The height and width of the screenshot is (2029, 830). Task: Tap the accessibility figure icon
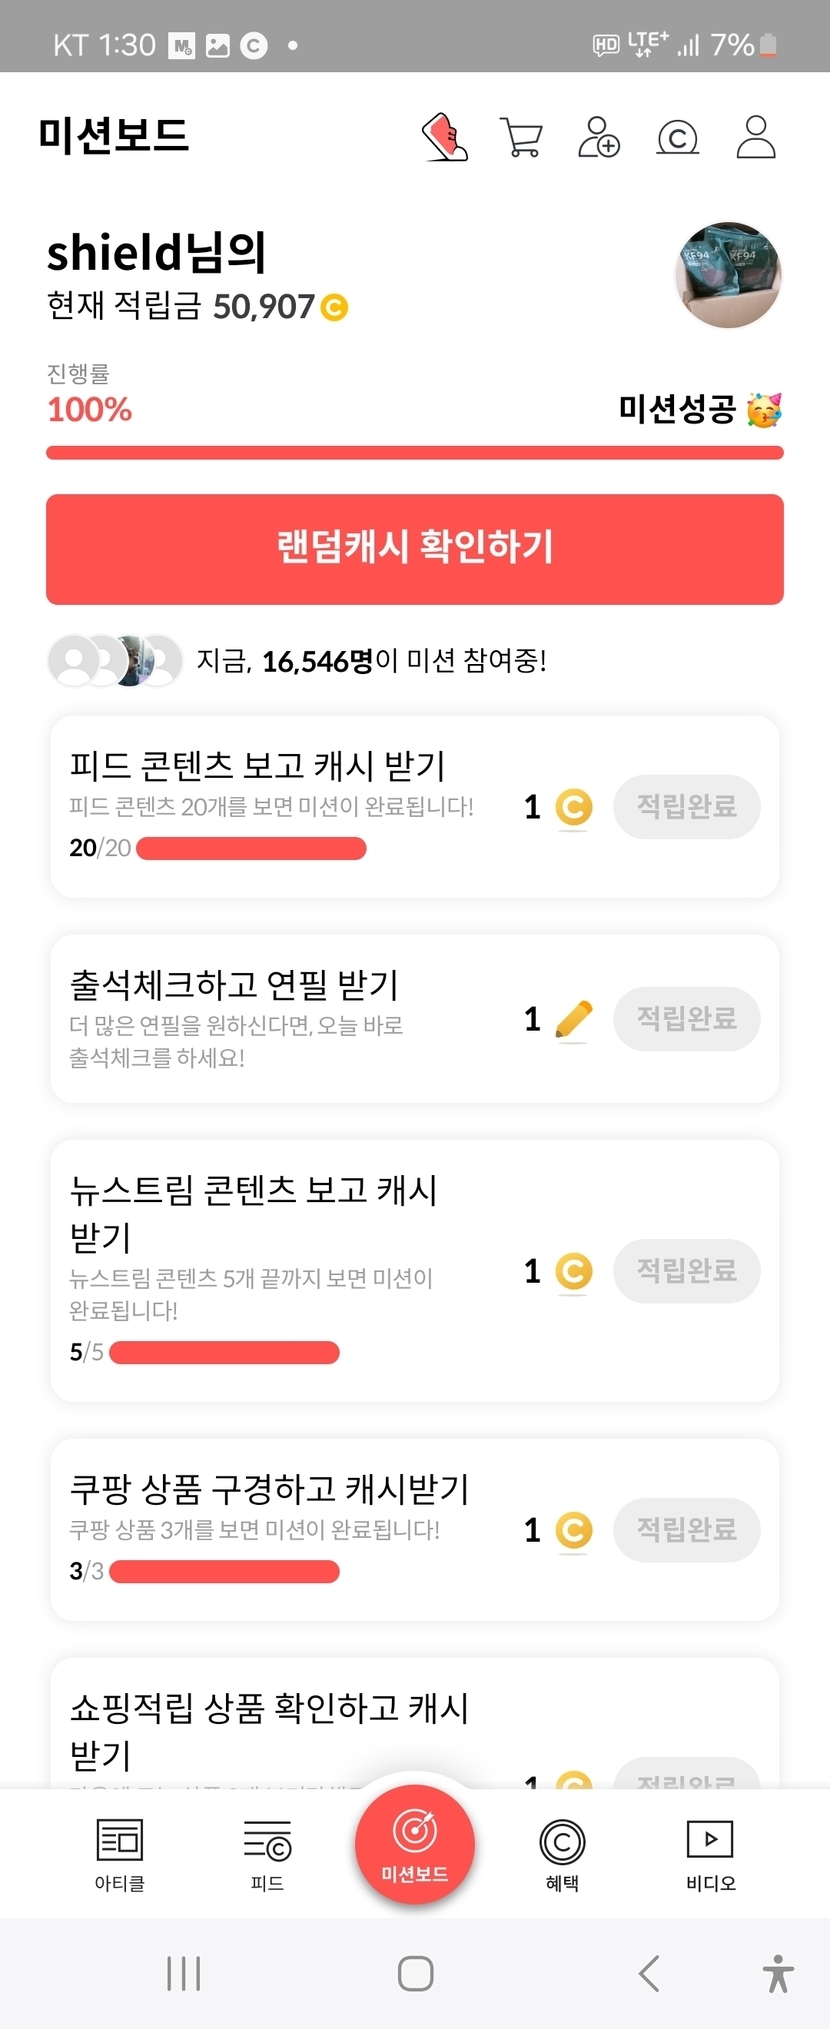(x=778, y=1974)
